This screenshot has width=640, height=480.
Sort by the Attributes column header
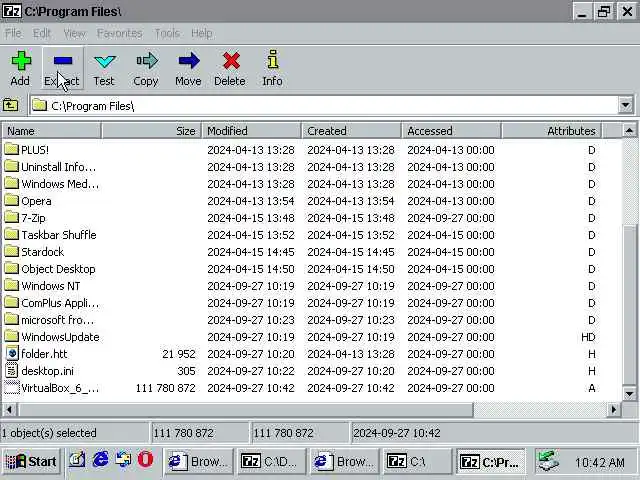(x=551, y=131)
